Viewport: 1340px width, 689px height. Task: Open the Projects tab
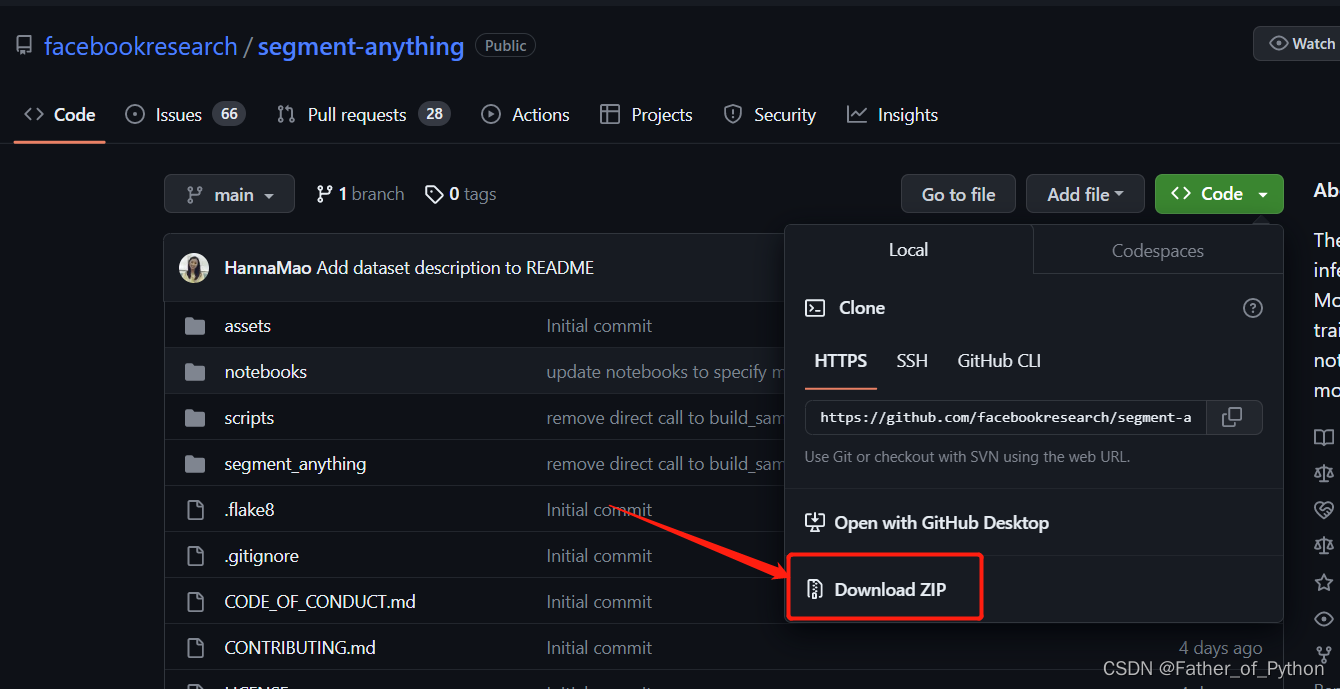(x=646, y=115)
